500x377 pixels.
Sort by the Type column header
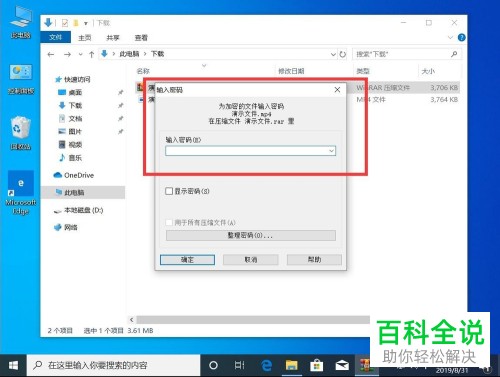click(x=363, y=71)
